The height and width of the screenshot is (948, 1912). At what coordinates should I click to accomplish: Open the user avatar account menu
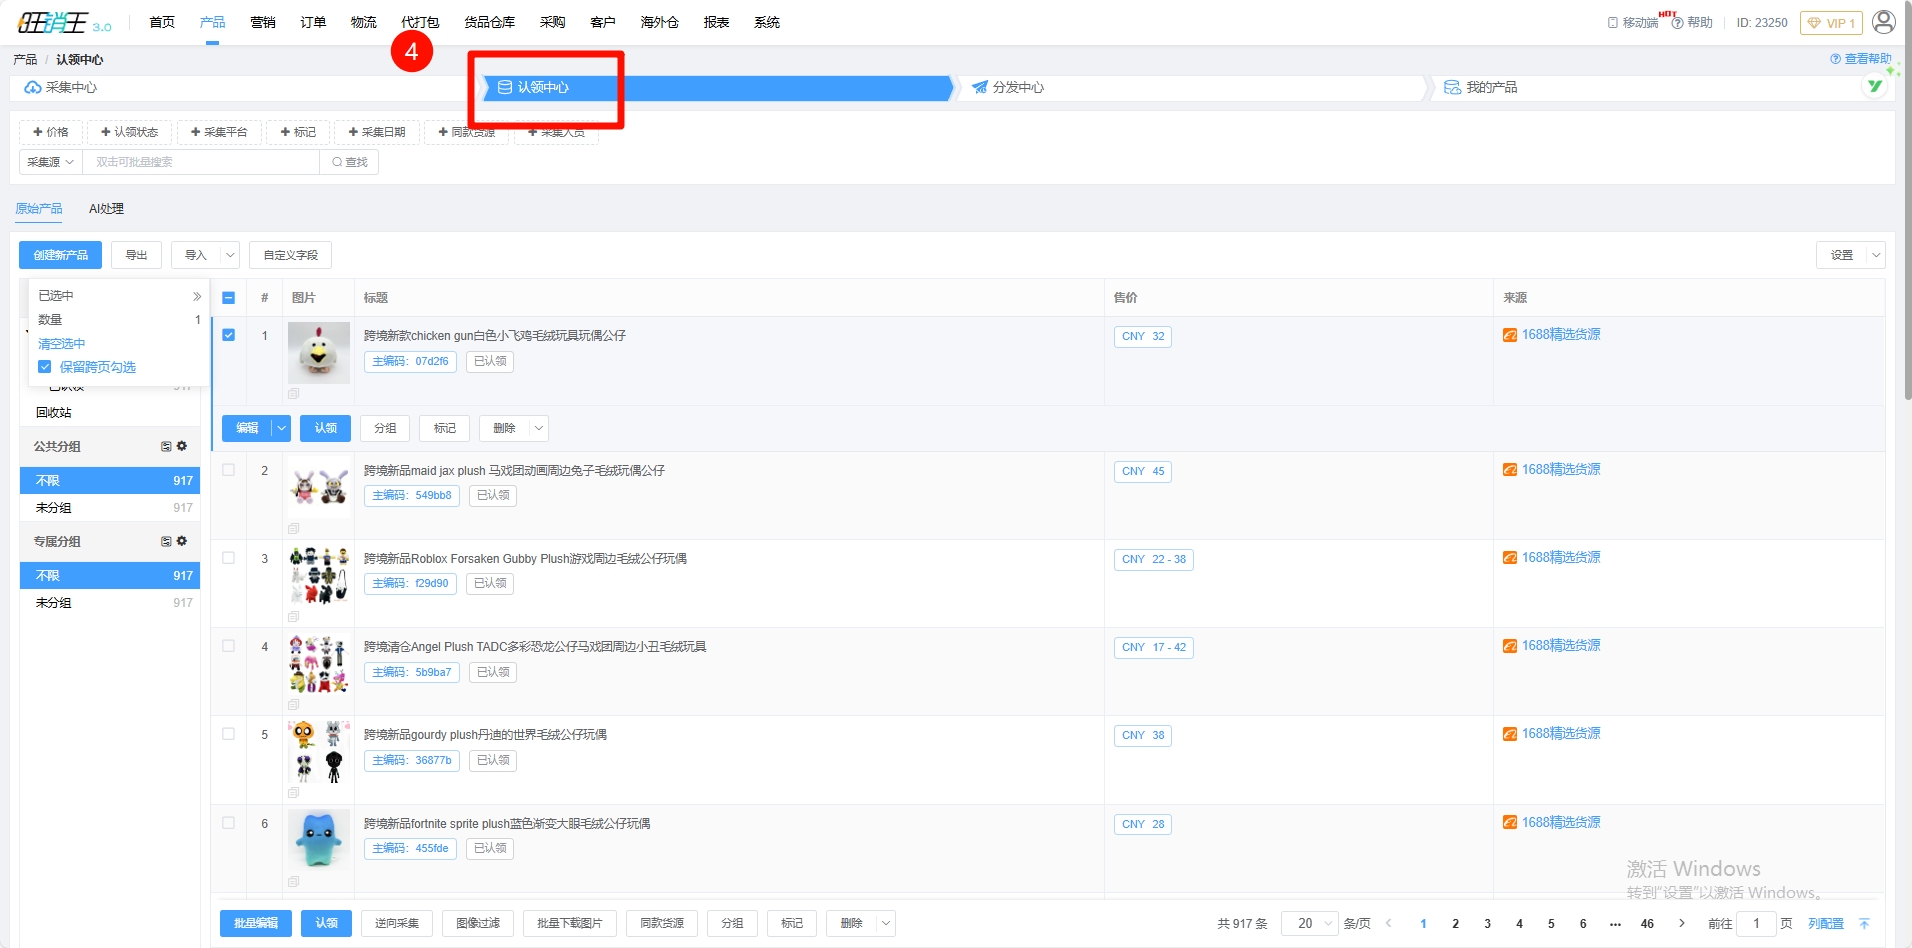[x=1883, y=22]
